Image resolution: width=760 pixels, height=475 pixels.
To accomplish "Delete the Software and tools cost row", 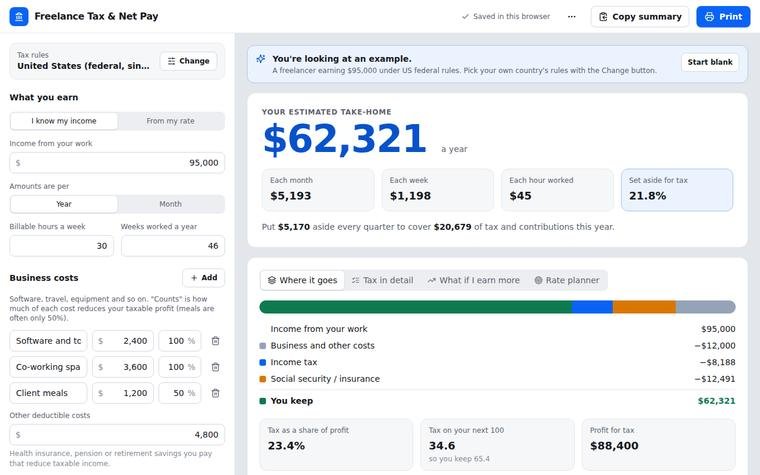I will click(216, 341).
